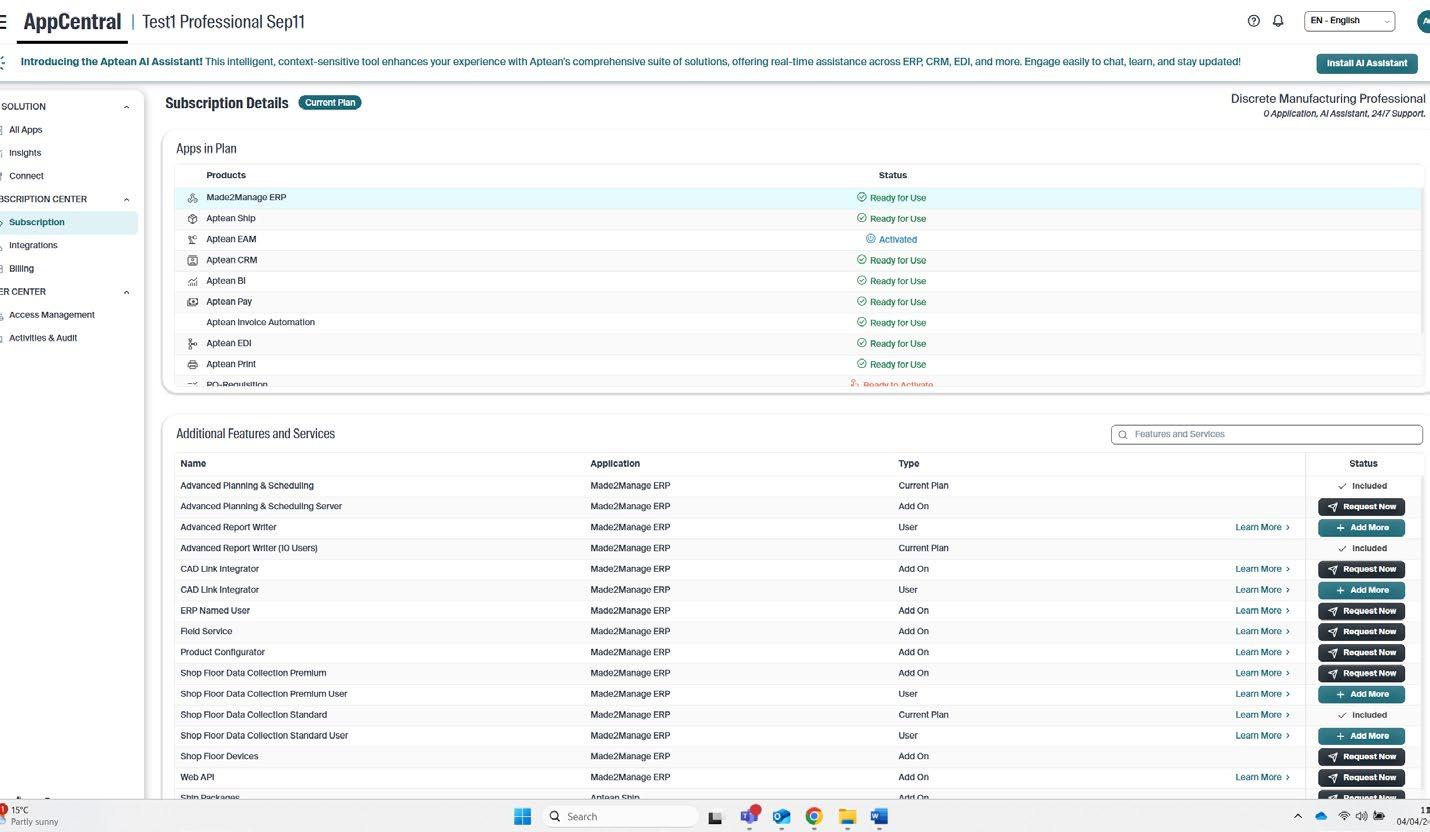Request Now for Field Service
Screen dimensions: 1430x832
[x=1361, y=632]
